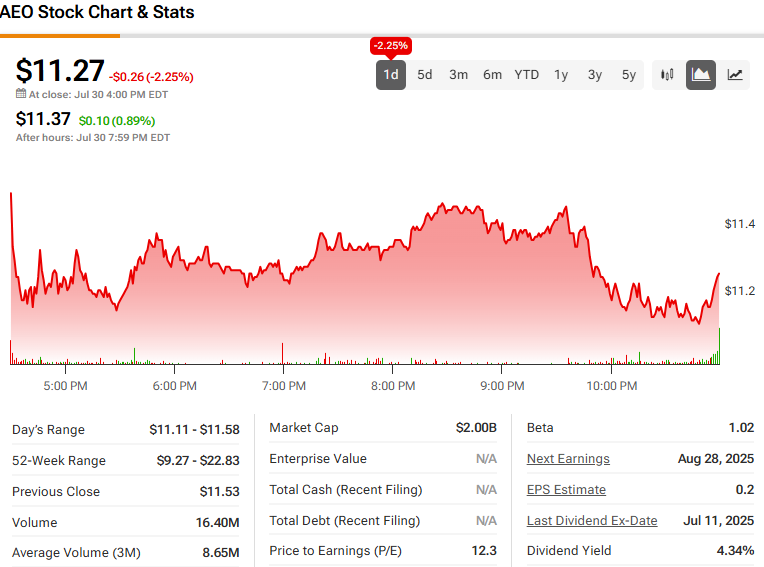Click the 9:00 PM axis label
The image size is (764, 567).
[x=502, y=386]
